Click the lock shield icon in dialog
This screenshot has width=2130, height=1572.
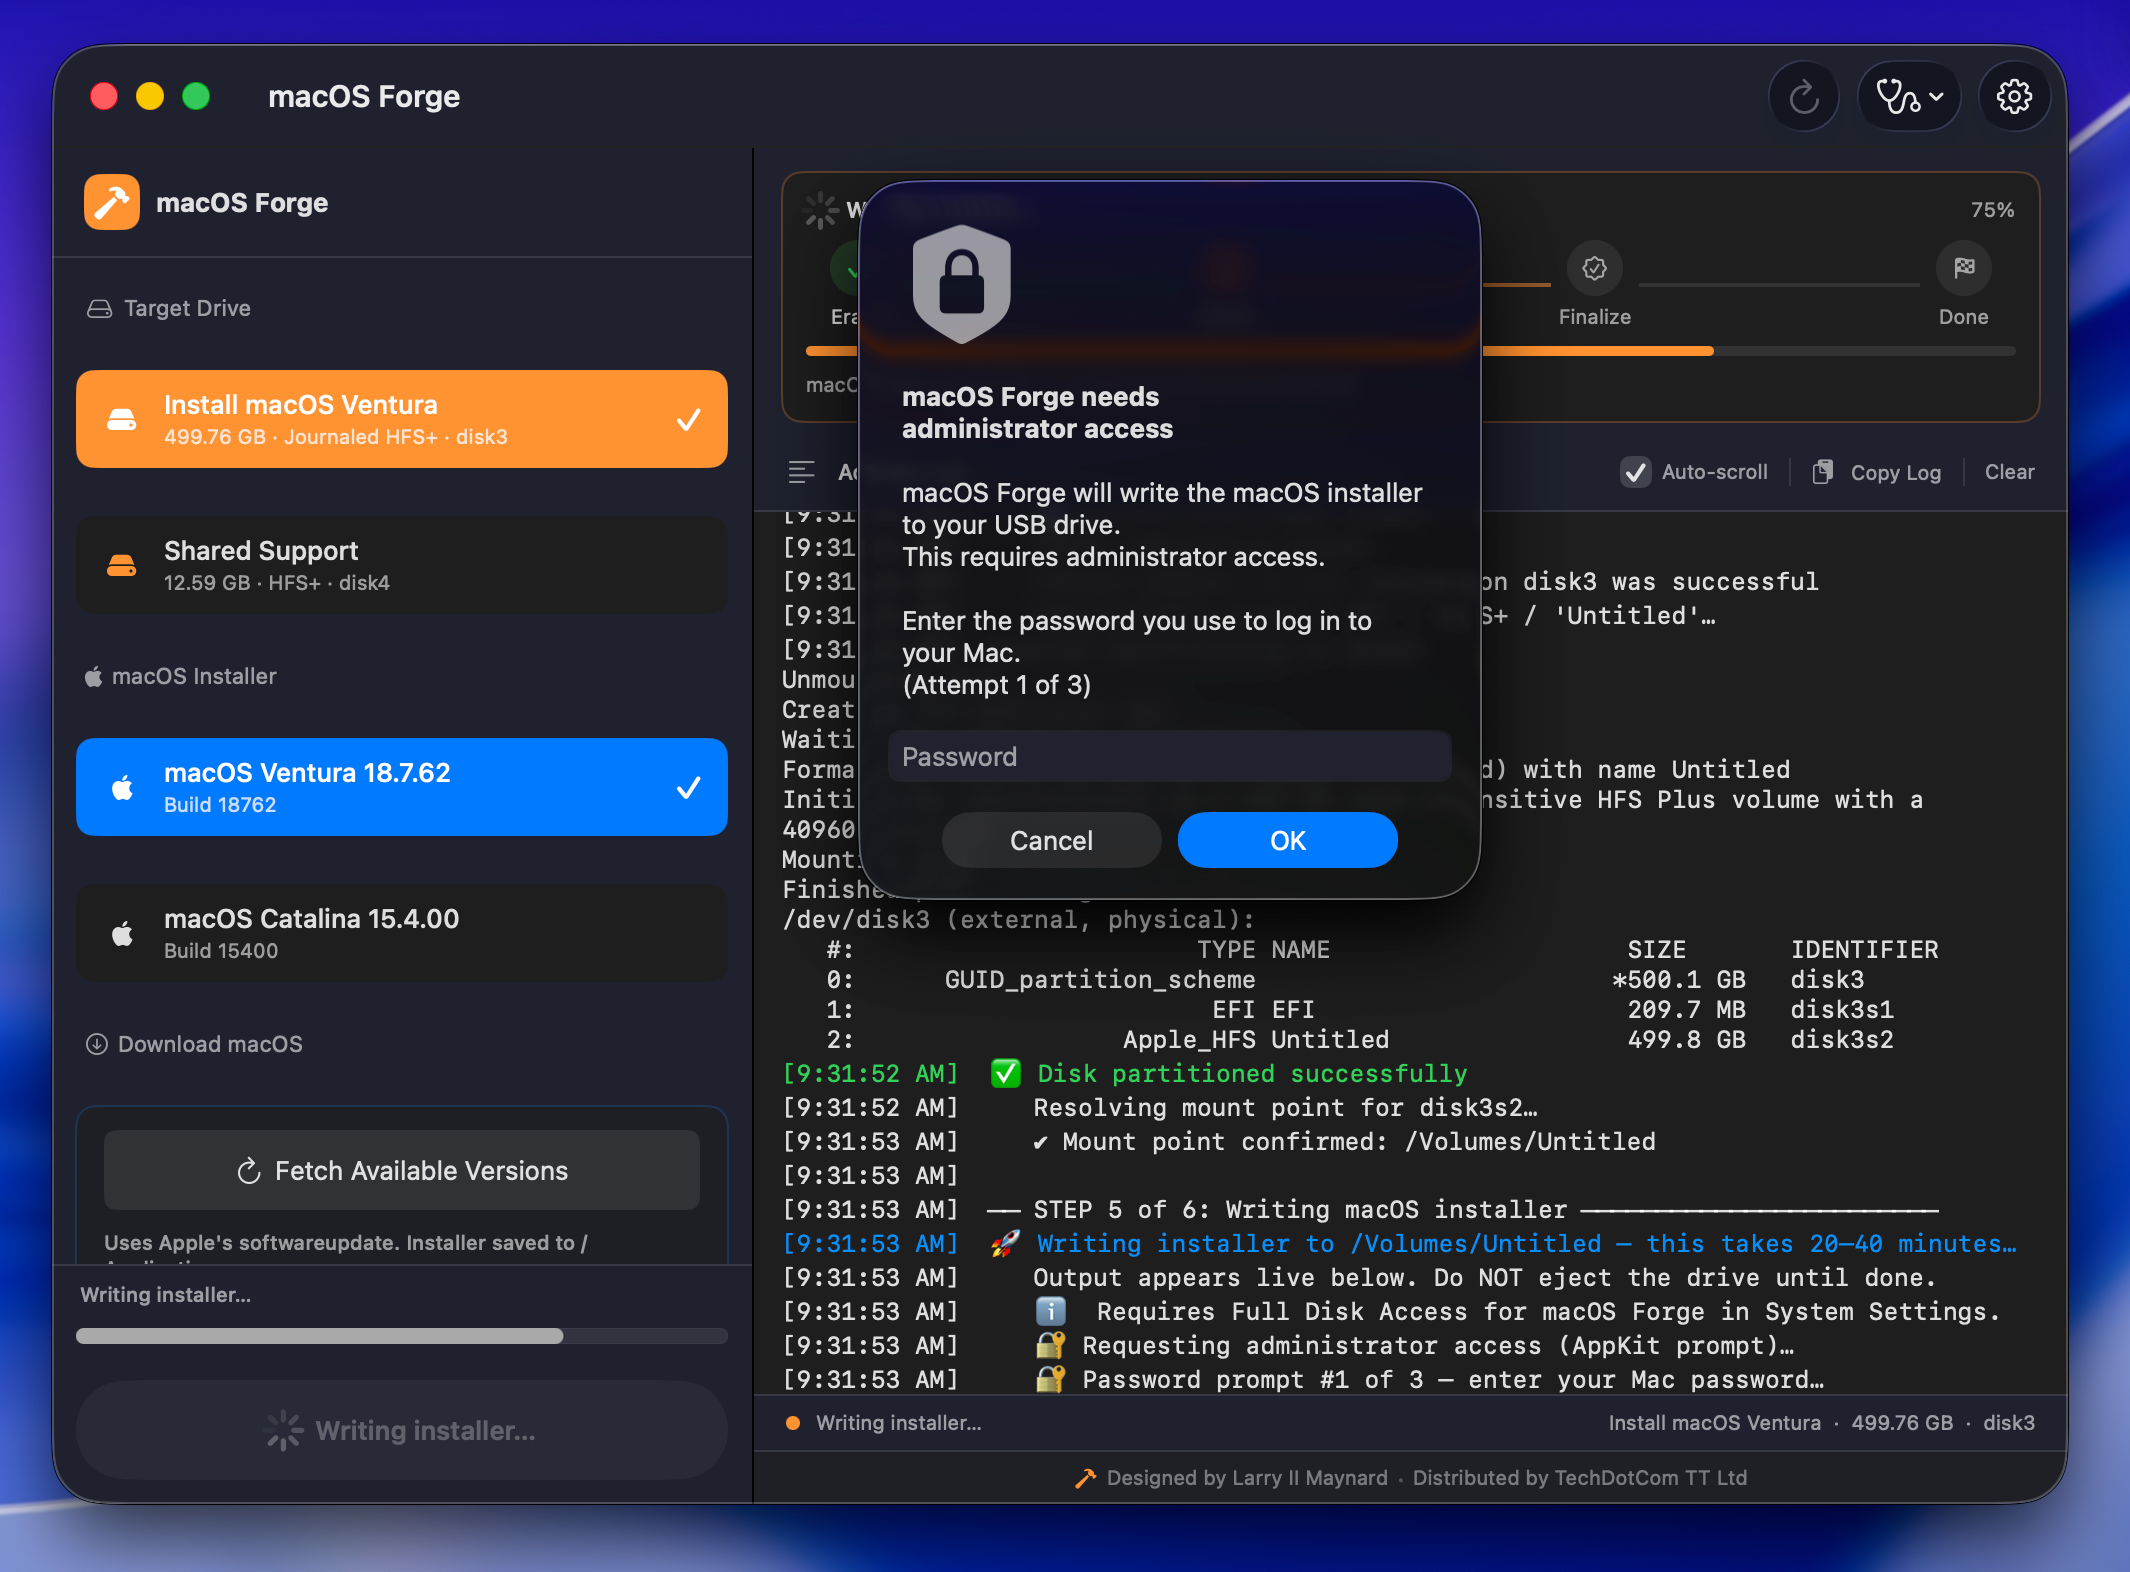point(962,284)
